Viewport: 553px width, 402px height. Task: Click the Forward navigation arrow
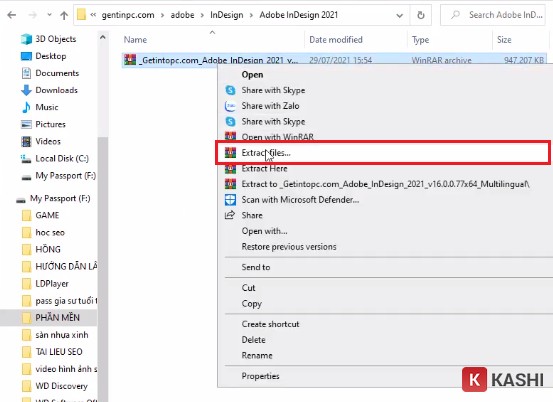pyautogui.click(x=32, y=15)
